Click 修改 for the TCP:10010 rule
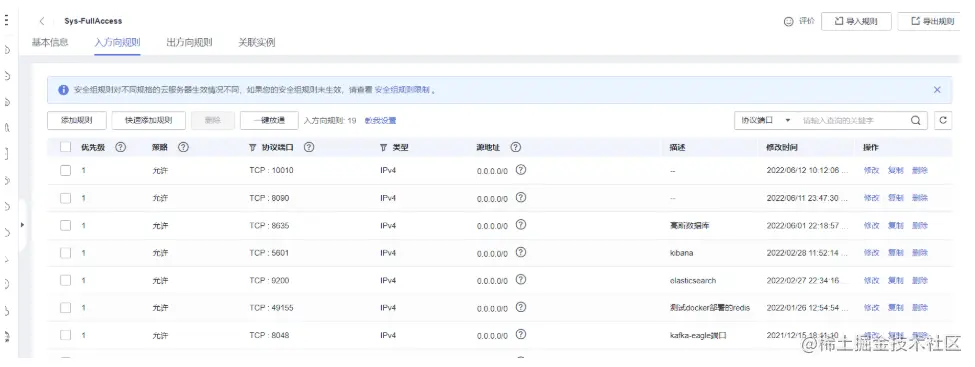 871,170
